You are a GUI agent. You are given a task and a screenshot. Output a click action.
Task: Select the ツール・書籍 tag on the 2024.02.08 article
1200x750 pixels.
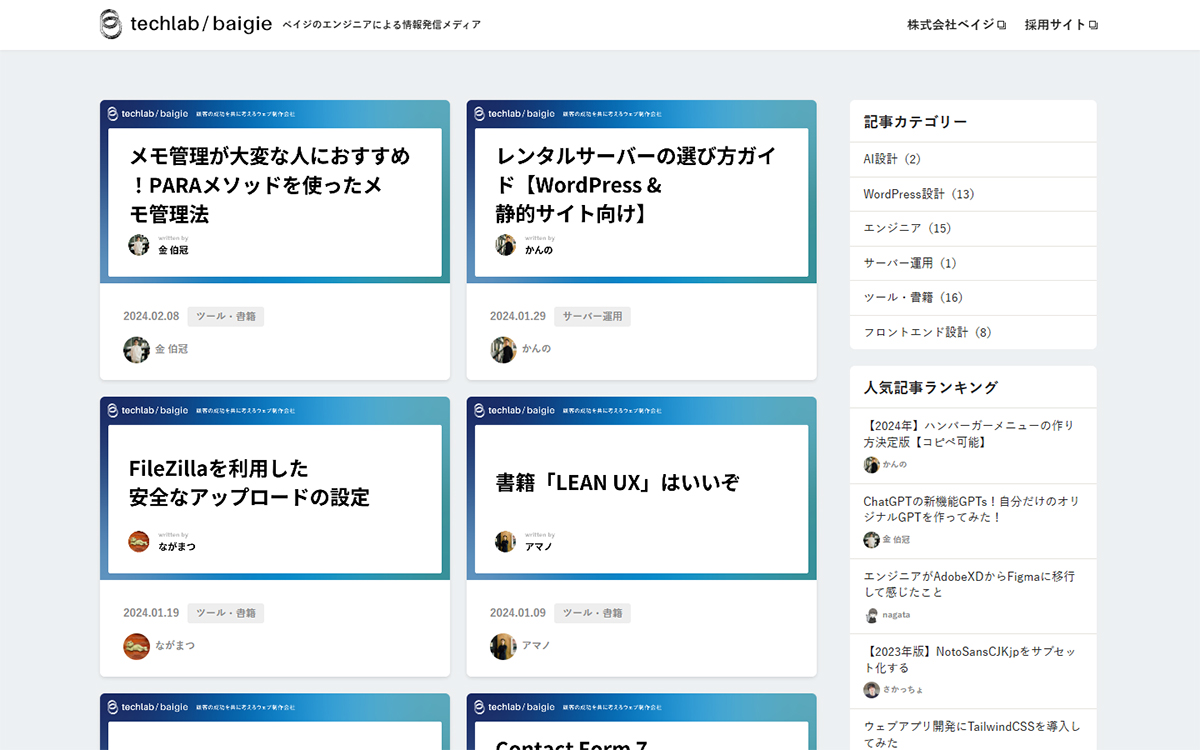pos(225,315)
